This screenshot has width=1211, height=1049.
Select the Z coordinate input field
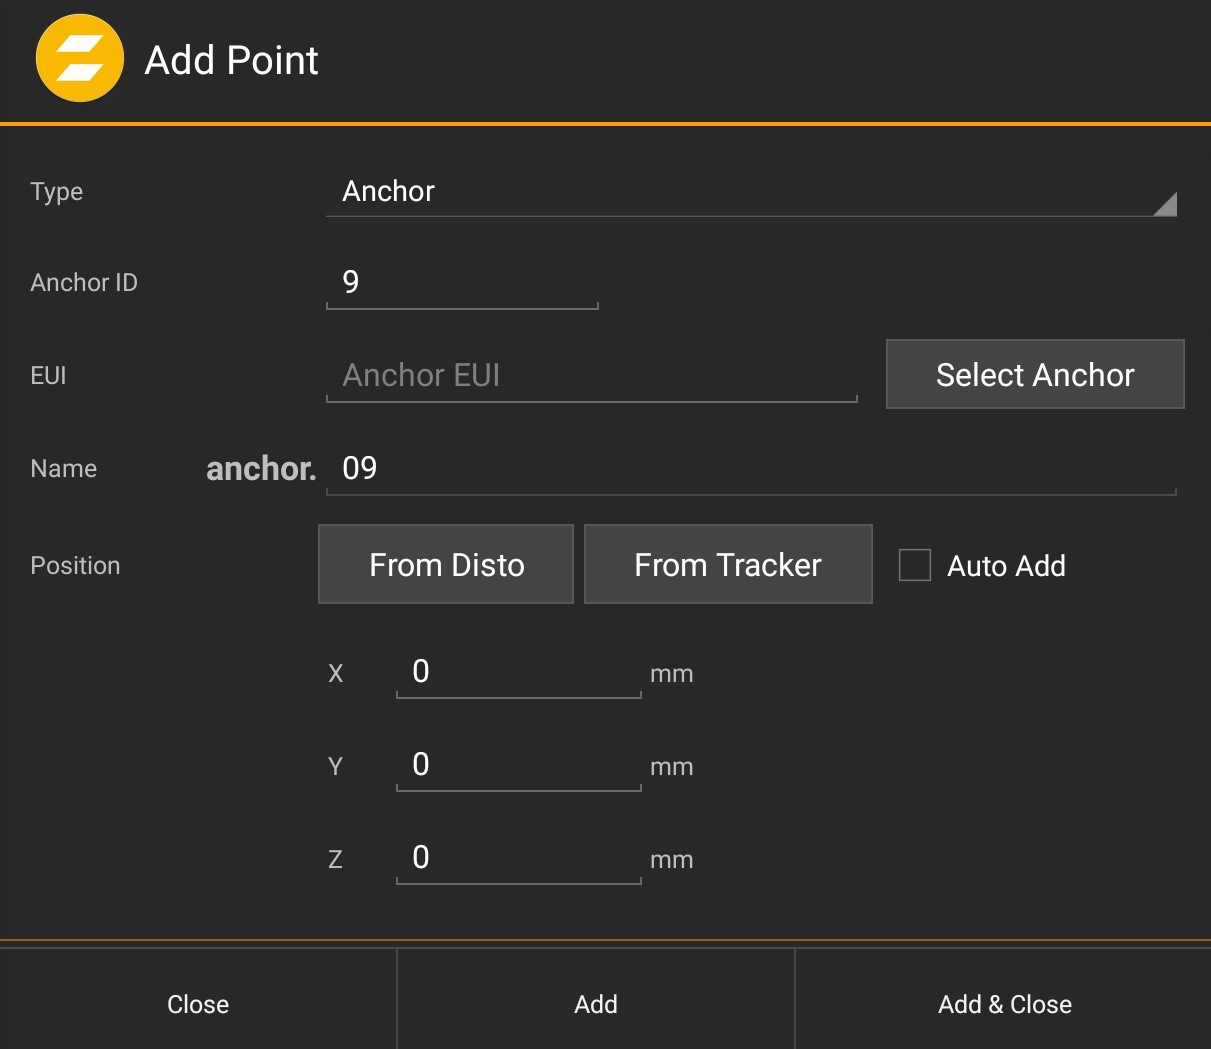(518, 858)
